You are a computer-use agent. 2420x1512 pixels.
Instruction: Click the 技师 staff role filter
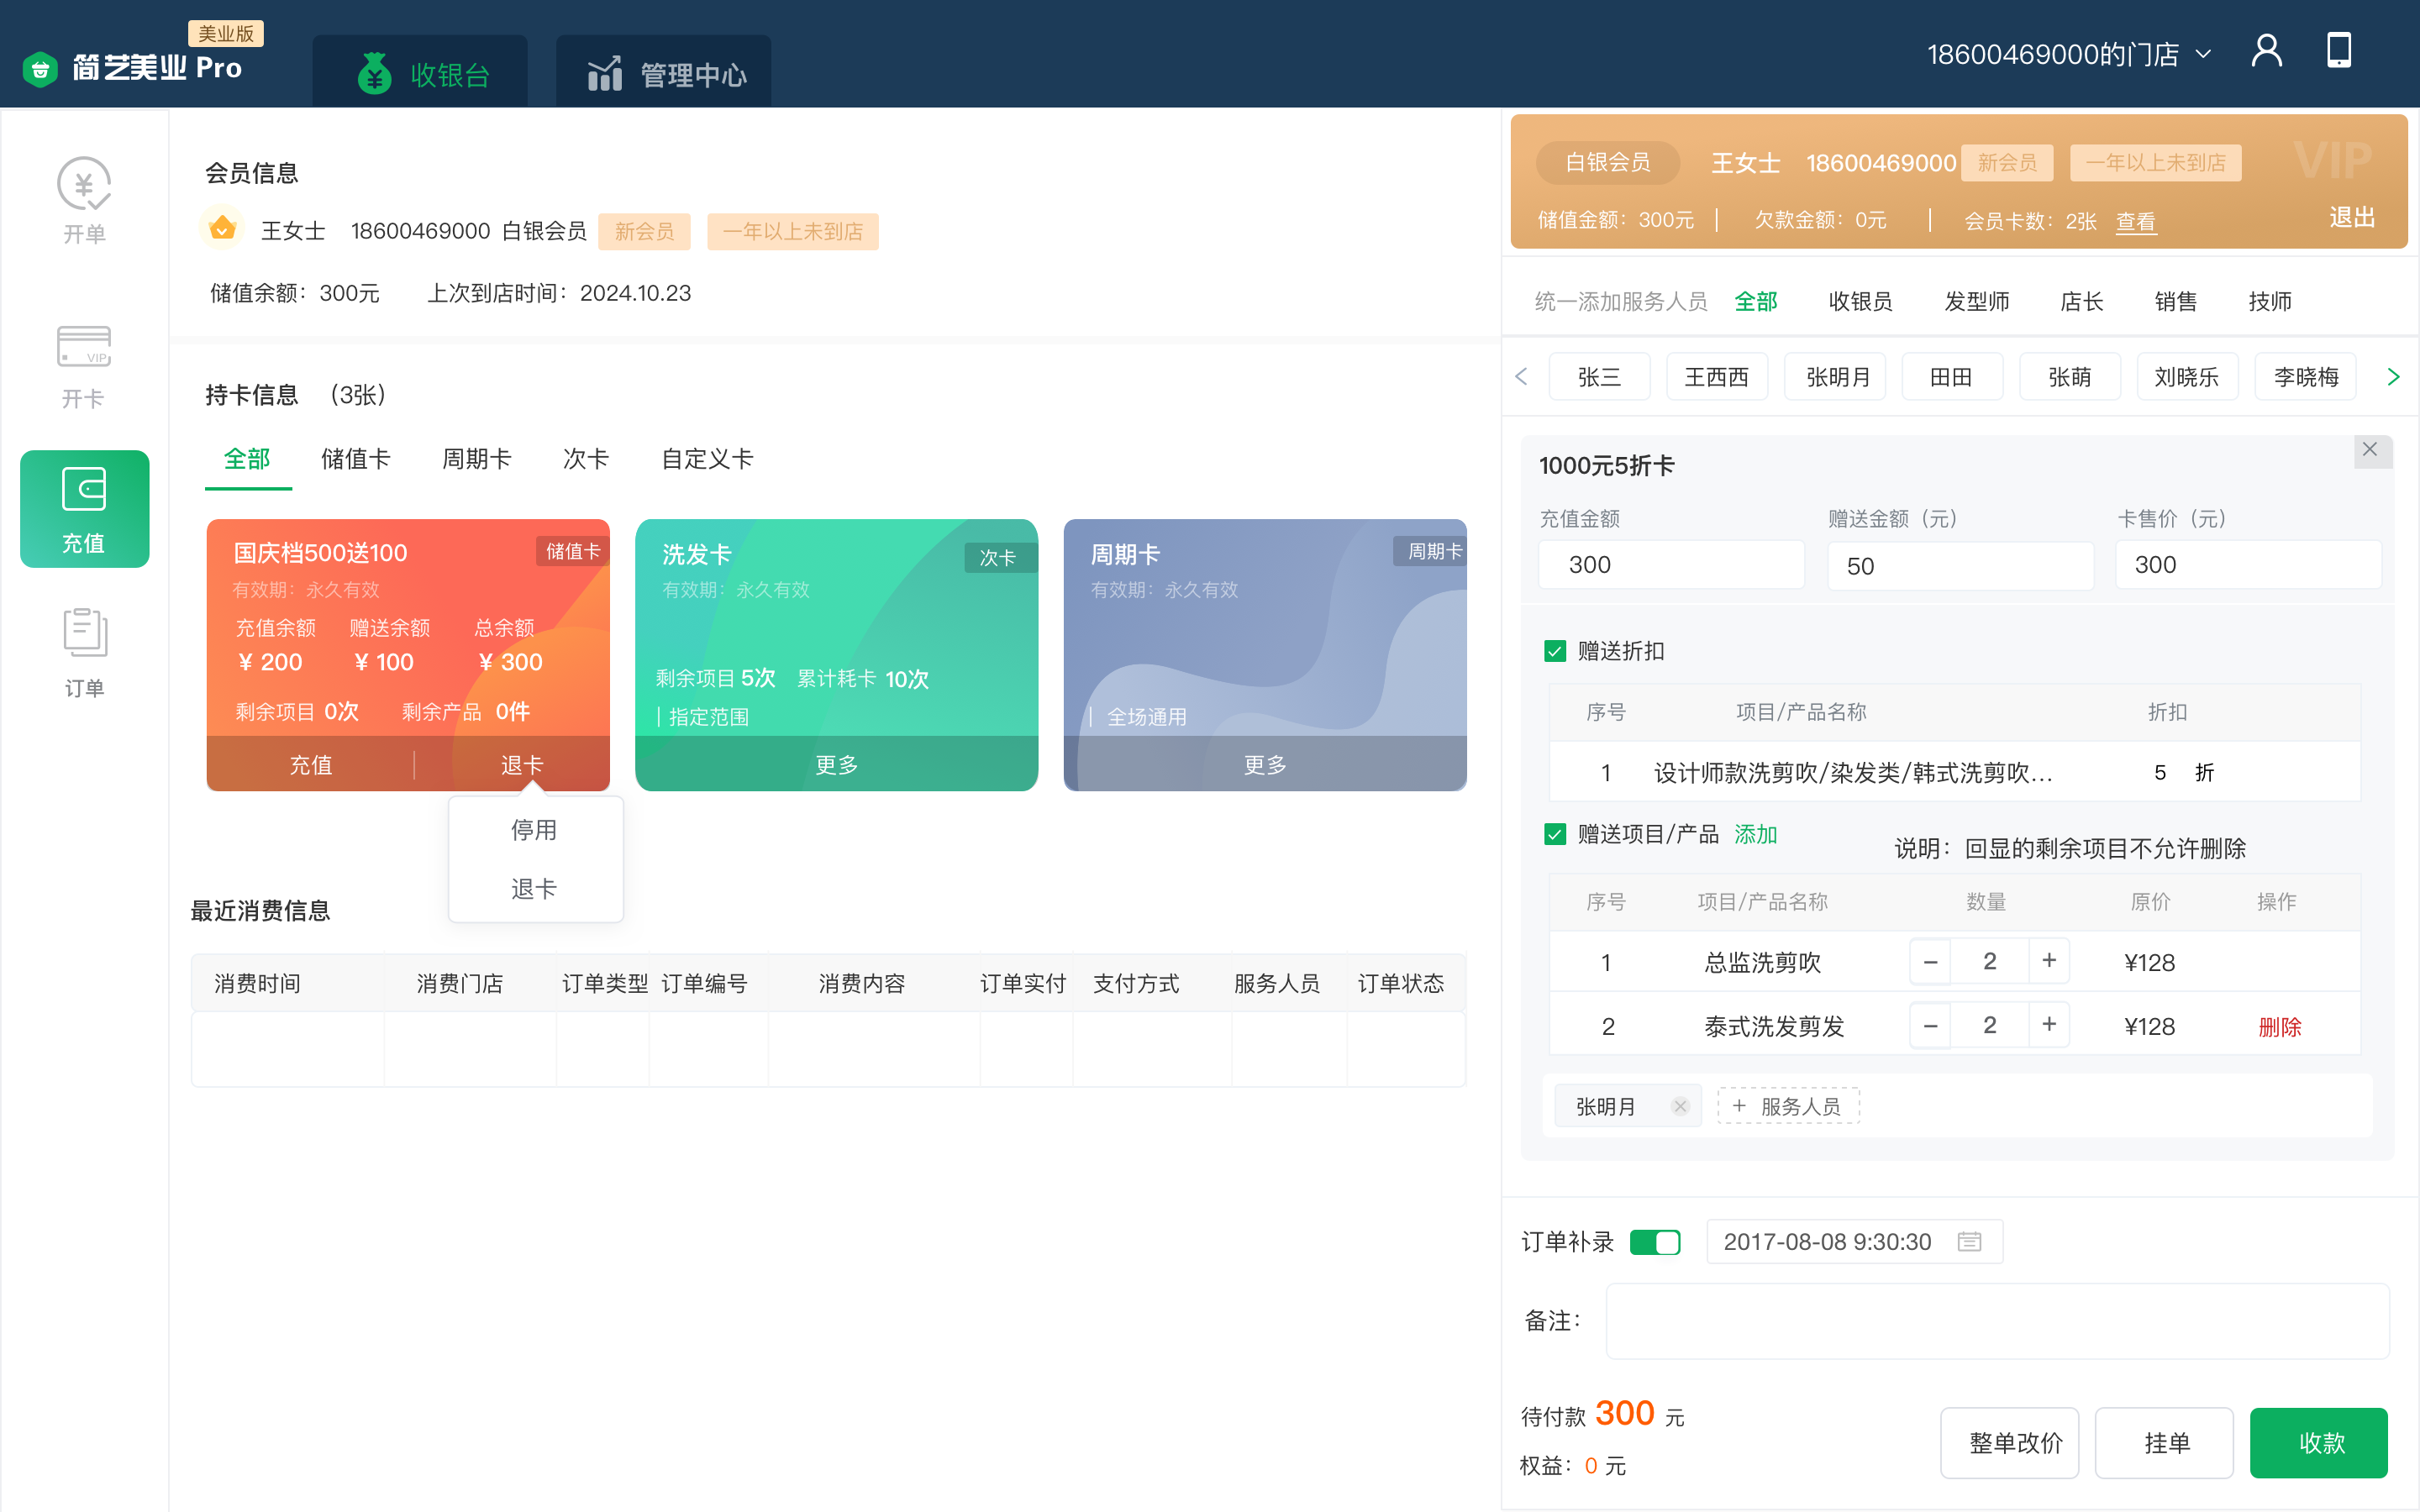click(2269, 298)
